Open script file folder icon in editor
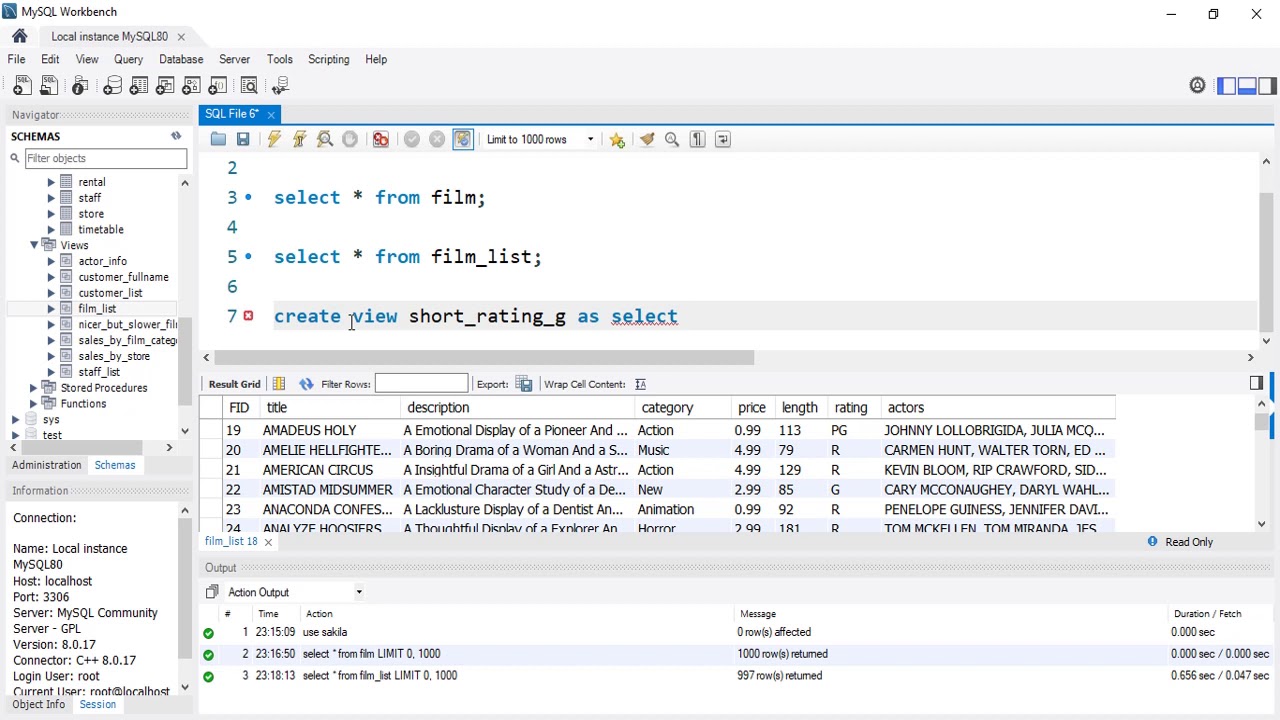 pos(218,139)
